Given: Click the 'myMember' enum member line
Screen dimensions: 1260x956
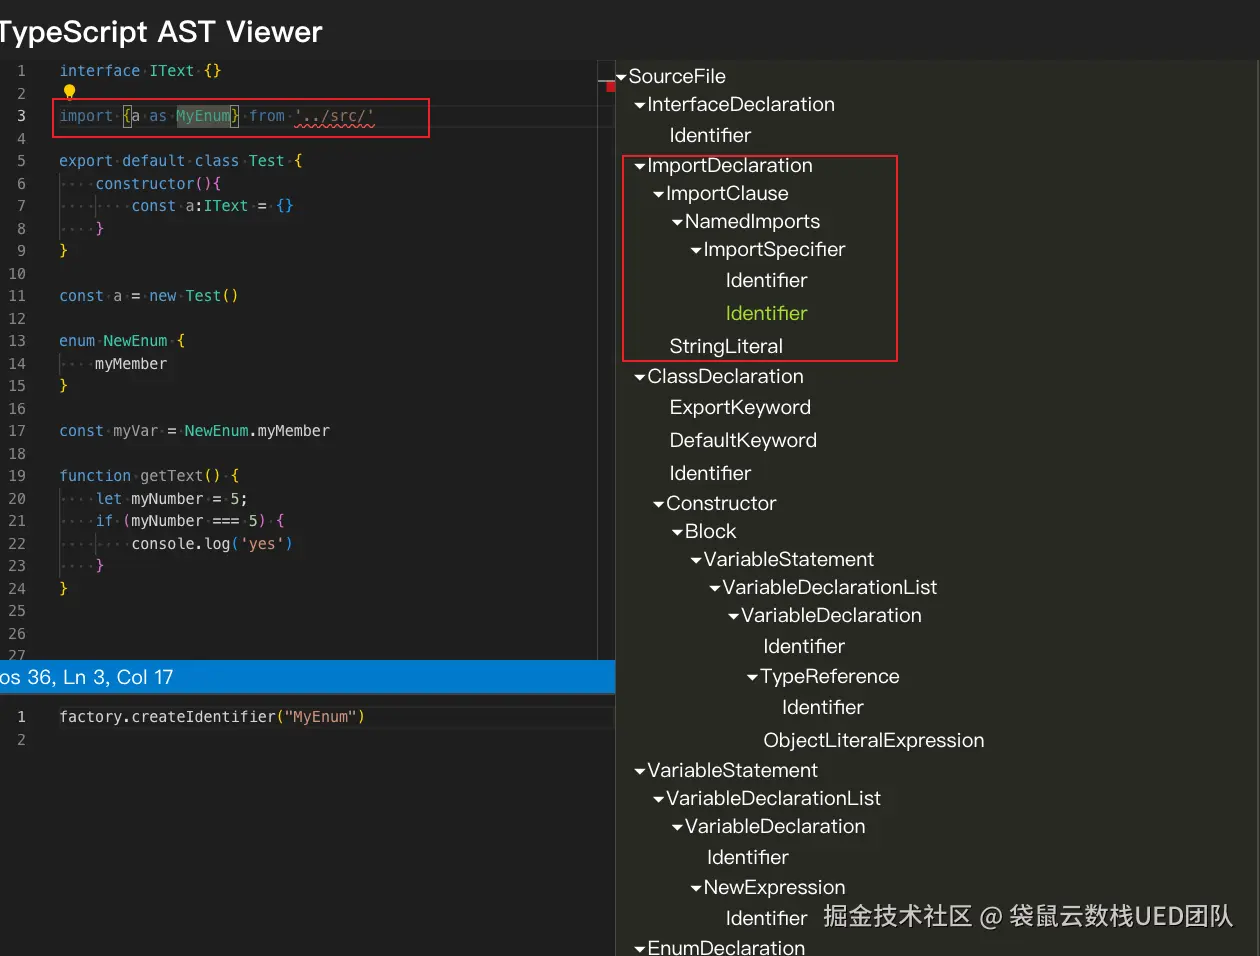Looking at the screenshot, I should pyautogui.click(x=131, y=364).
